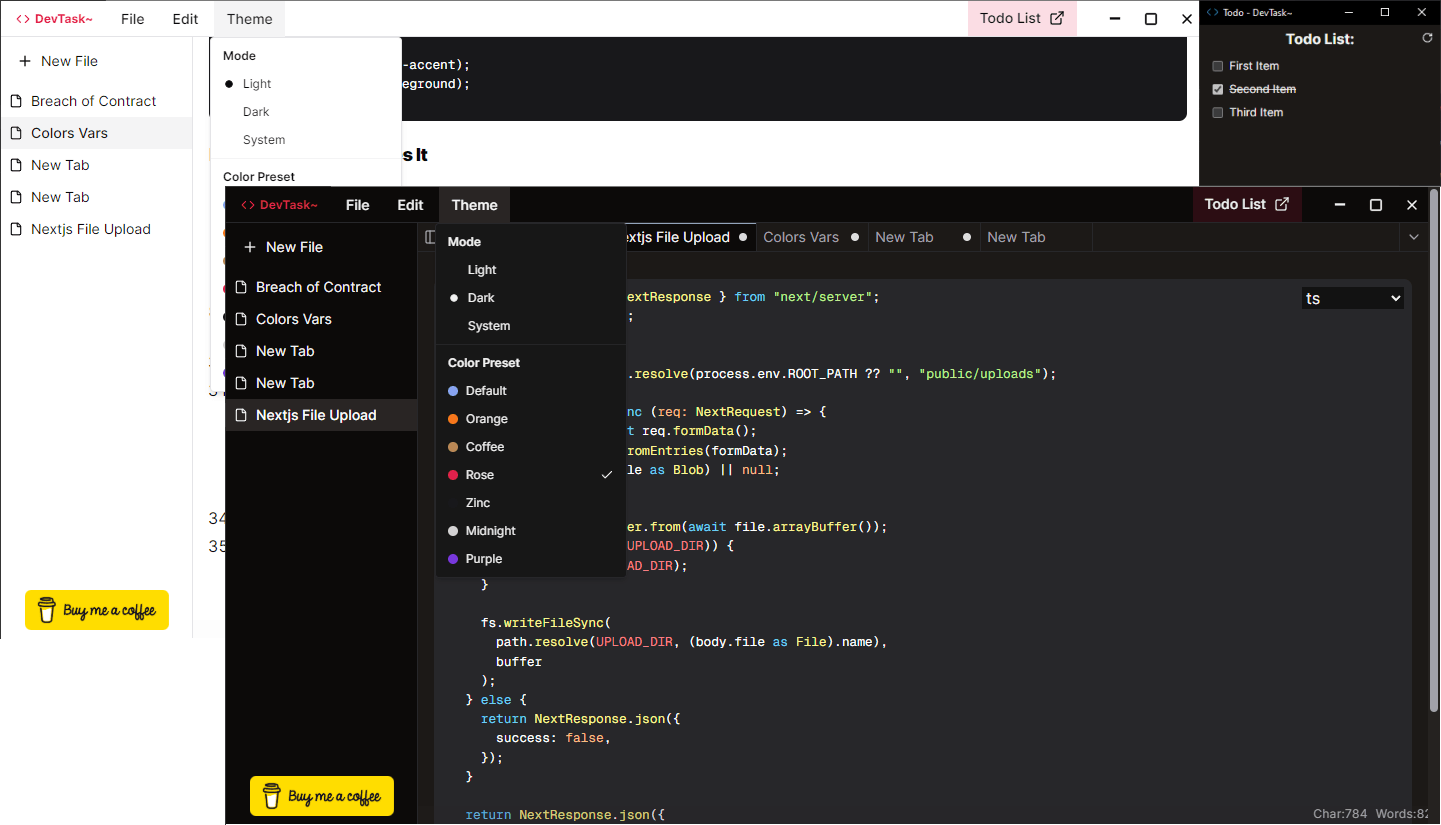The width and height of the screenshot is (1441, 825).
Task: Click the Buy me a coffee icon in the dark window
Action: tap(271, 796)
